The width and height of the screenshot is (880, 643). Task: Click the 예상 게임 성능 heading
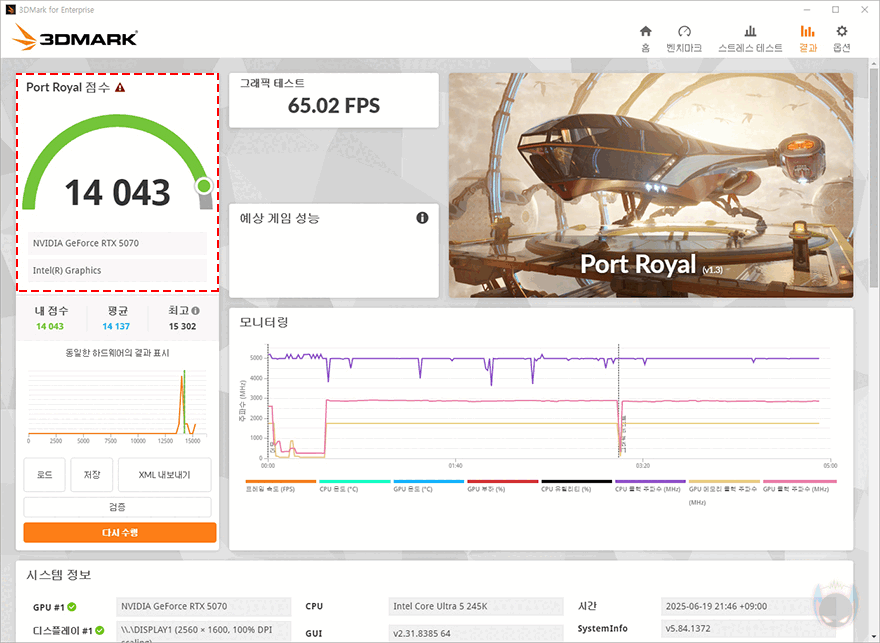coord(279,218)
